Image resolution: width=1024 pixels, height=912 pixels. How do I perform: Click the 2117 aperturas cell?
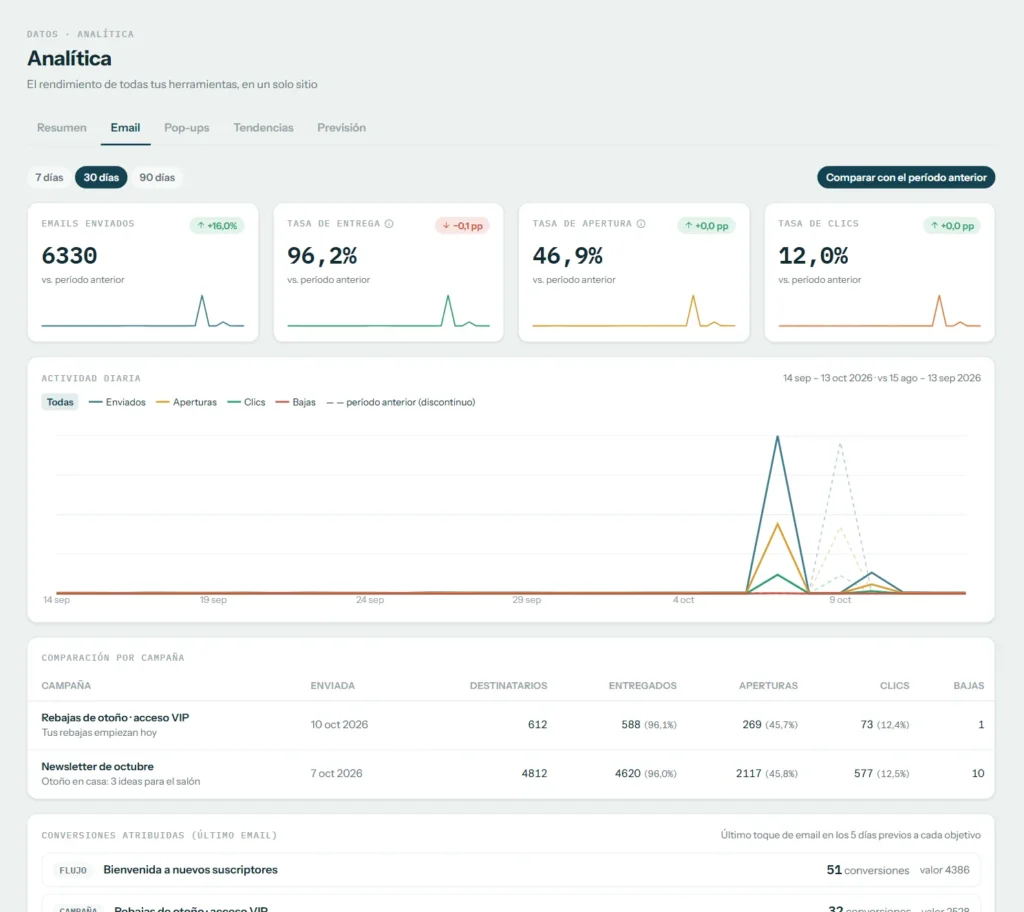[767, 774]
